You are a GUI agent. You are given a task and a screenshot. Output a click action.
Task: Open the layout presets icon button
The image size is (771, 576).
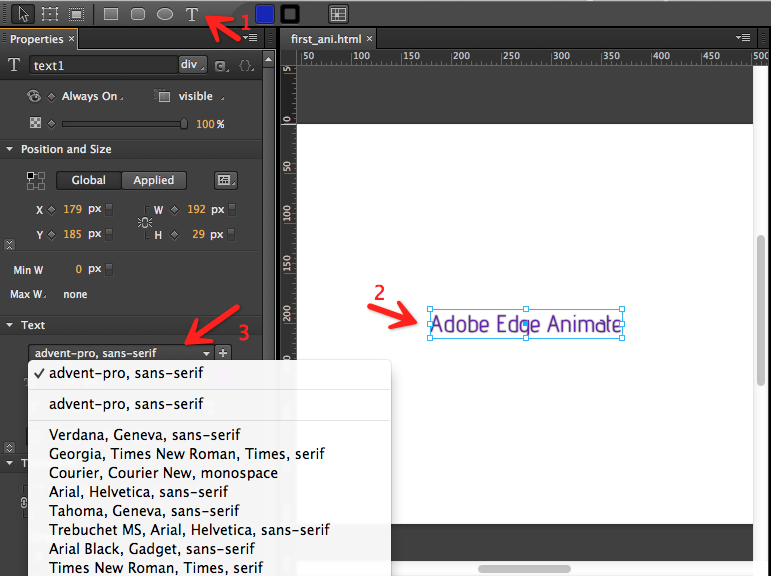coord(226,180)
